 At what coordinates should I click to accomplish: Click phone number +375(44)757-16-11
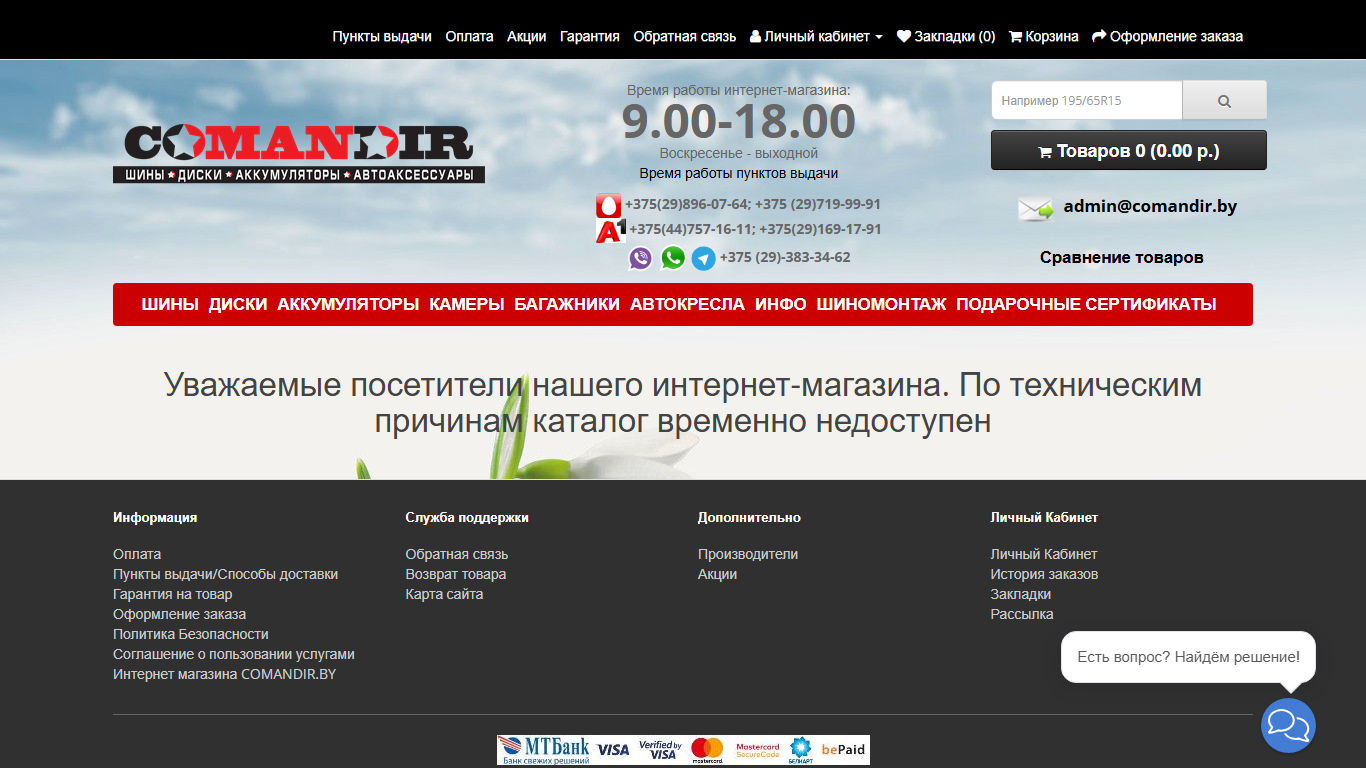pyautogui.click(x=692, y=229)
